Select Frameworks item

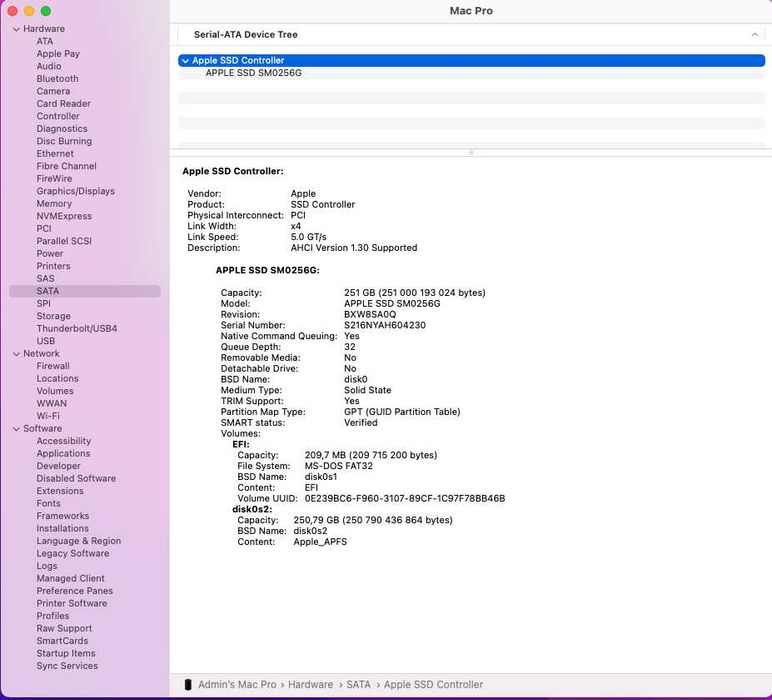tap(63, 516)
